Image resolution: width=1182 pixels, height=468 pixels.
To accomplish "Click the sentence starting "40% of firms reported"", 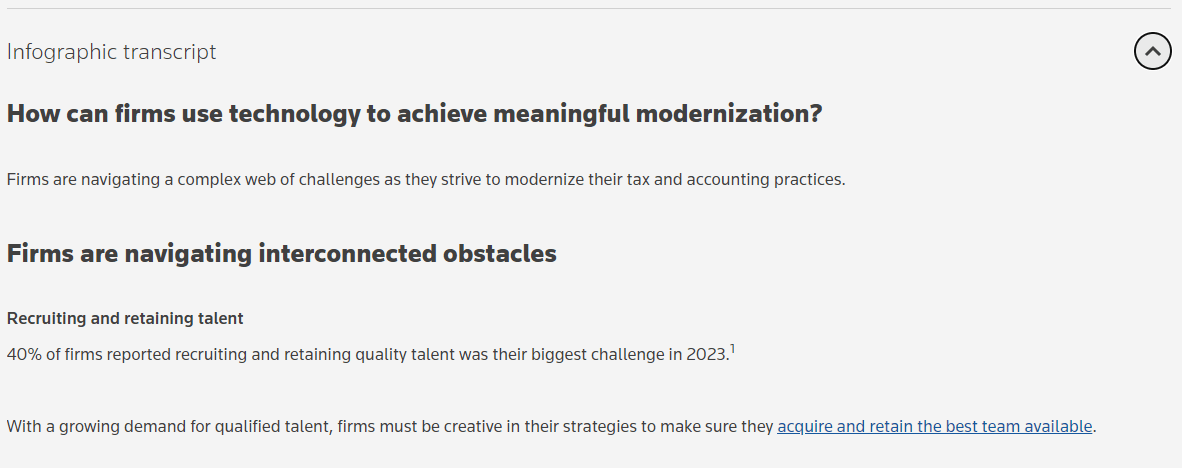I will tap(367, 354).
